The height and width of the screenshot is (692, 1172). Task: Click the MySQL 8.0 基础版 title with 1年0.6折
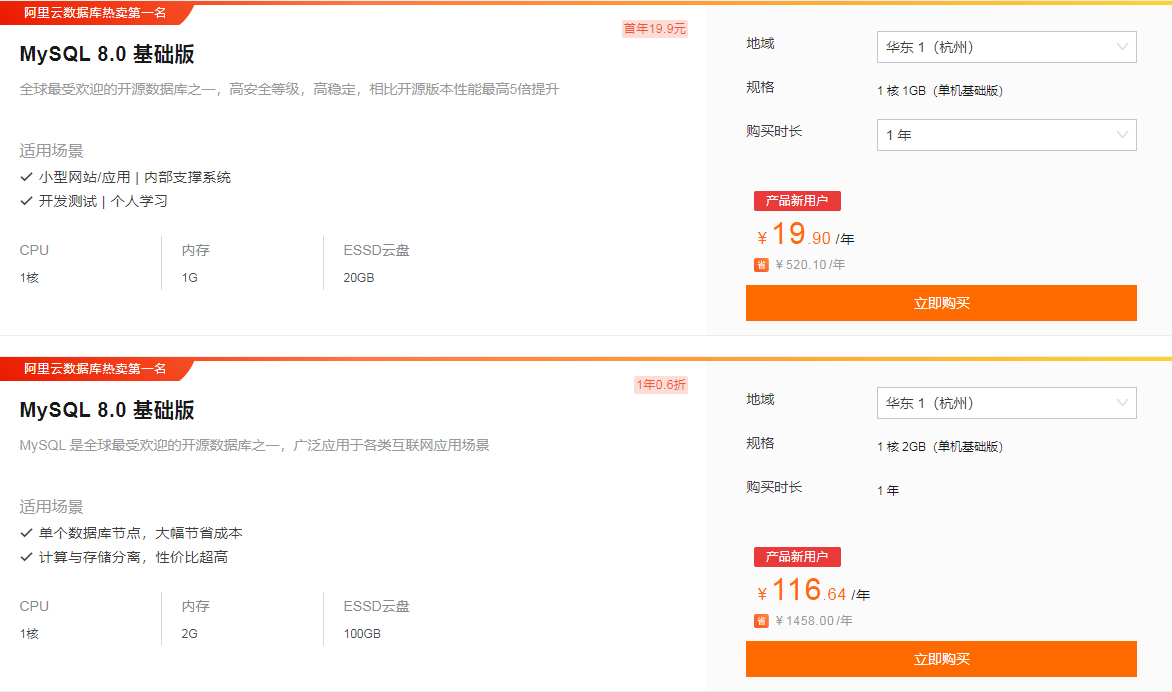tap(107, 410)
